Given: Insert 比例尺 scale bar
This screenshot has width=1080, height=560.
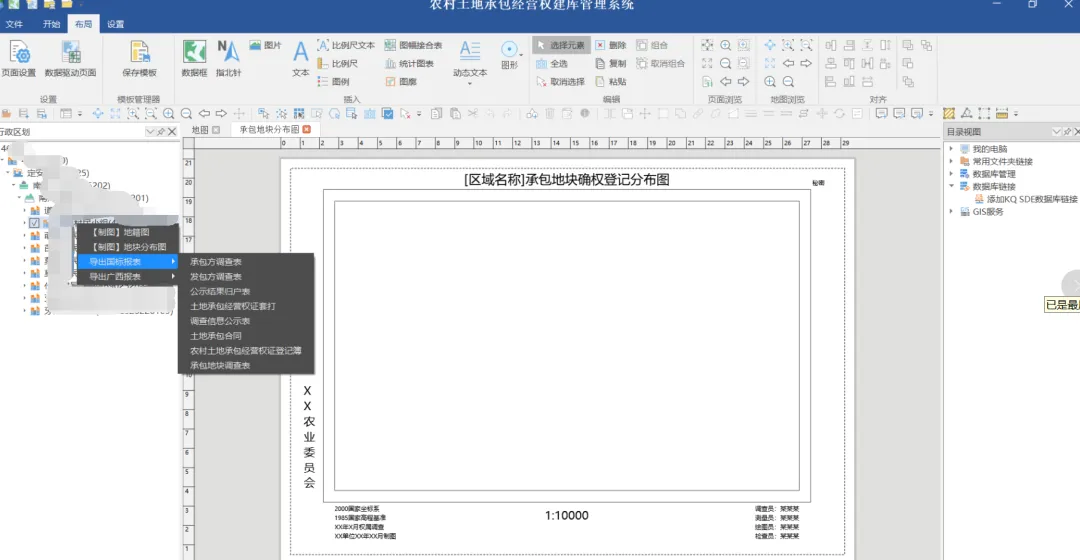Looking at the screenshot, I should pyautogui.click(x=338, y=63).
